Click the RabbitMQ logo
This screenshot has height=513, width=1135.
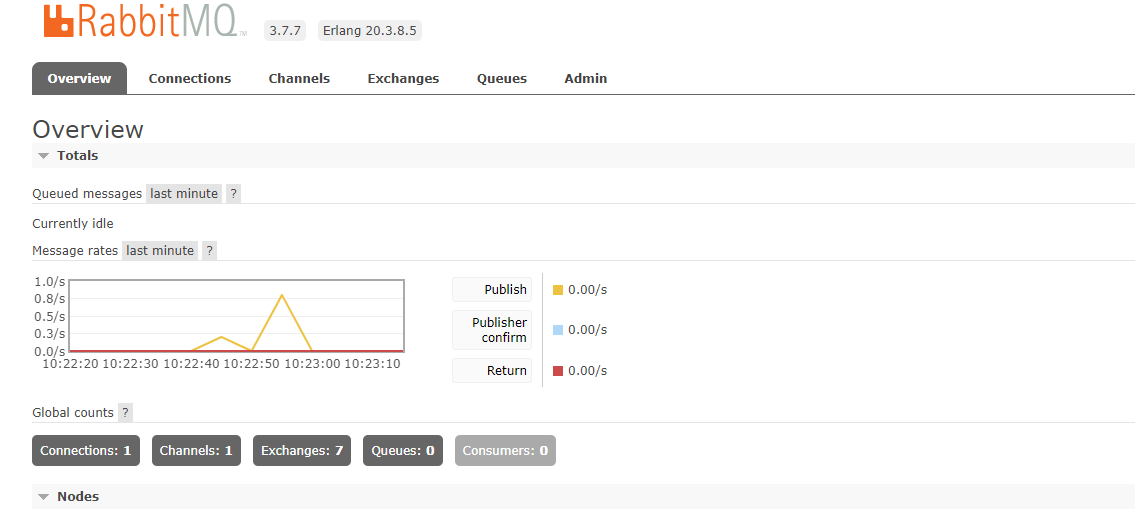click(144, 21)
